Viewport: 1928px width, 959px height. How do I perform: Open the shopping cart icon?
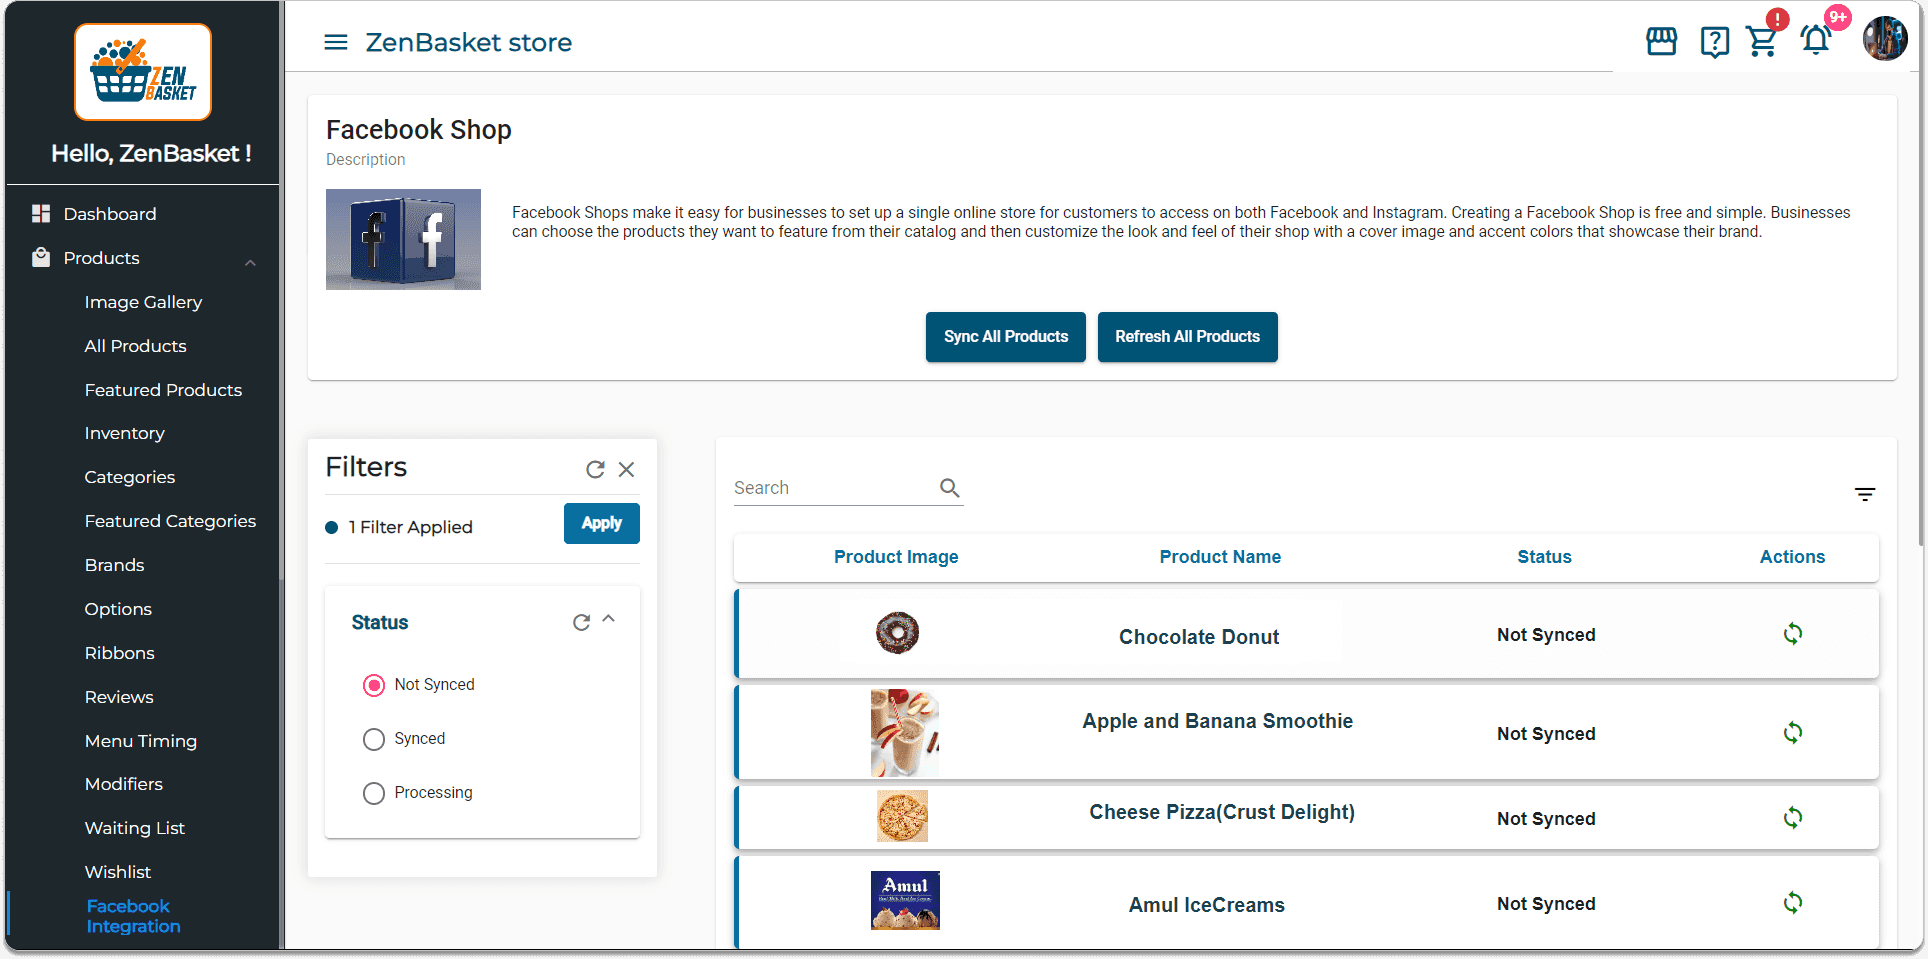coord(1762,41)
